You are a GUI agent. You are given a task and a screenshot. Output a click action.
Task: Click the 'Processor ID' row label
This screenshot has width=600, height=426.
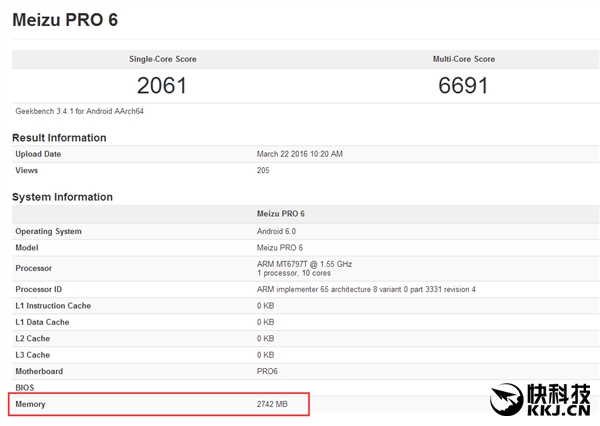[x=39, y=289]
